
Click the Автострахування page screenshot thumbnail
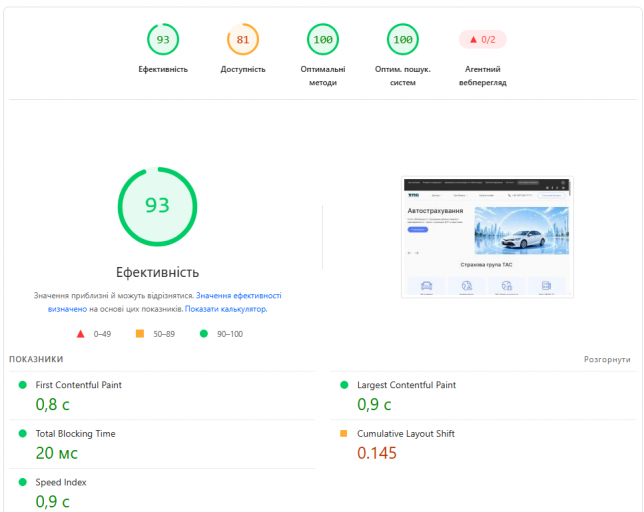487,237
